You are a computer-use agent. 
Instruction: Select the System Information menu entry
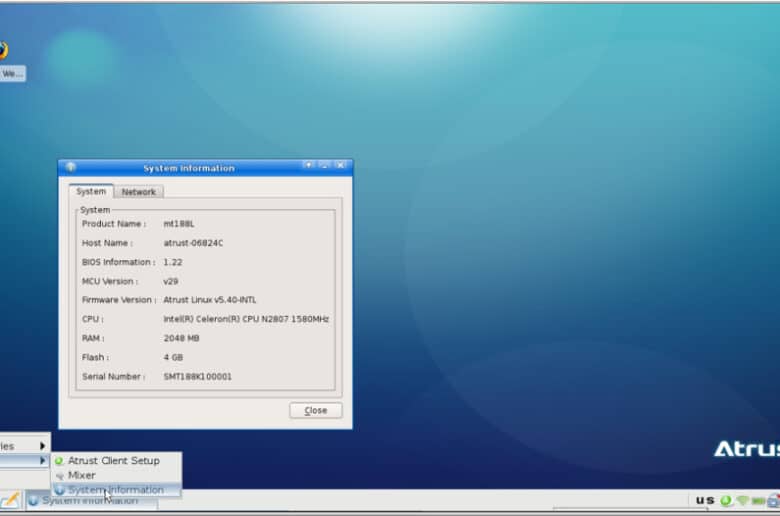(x=116, y=490)
